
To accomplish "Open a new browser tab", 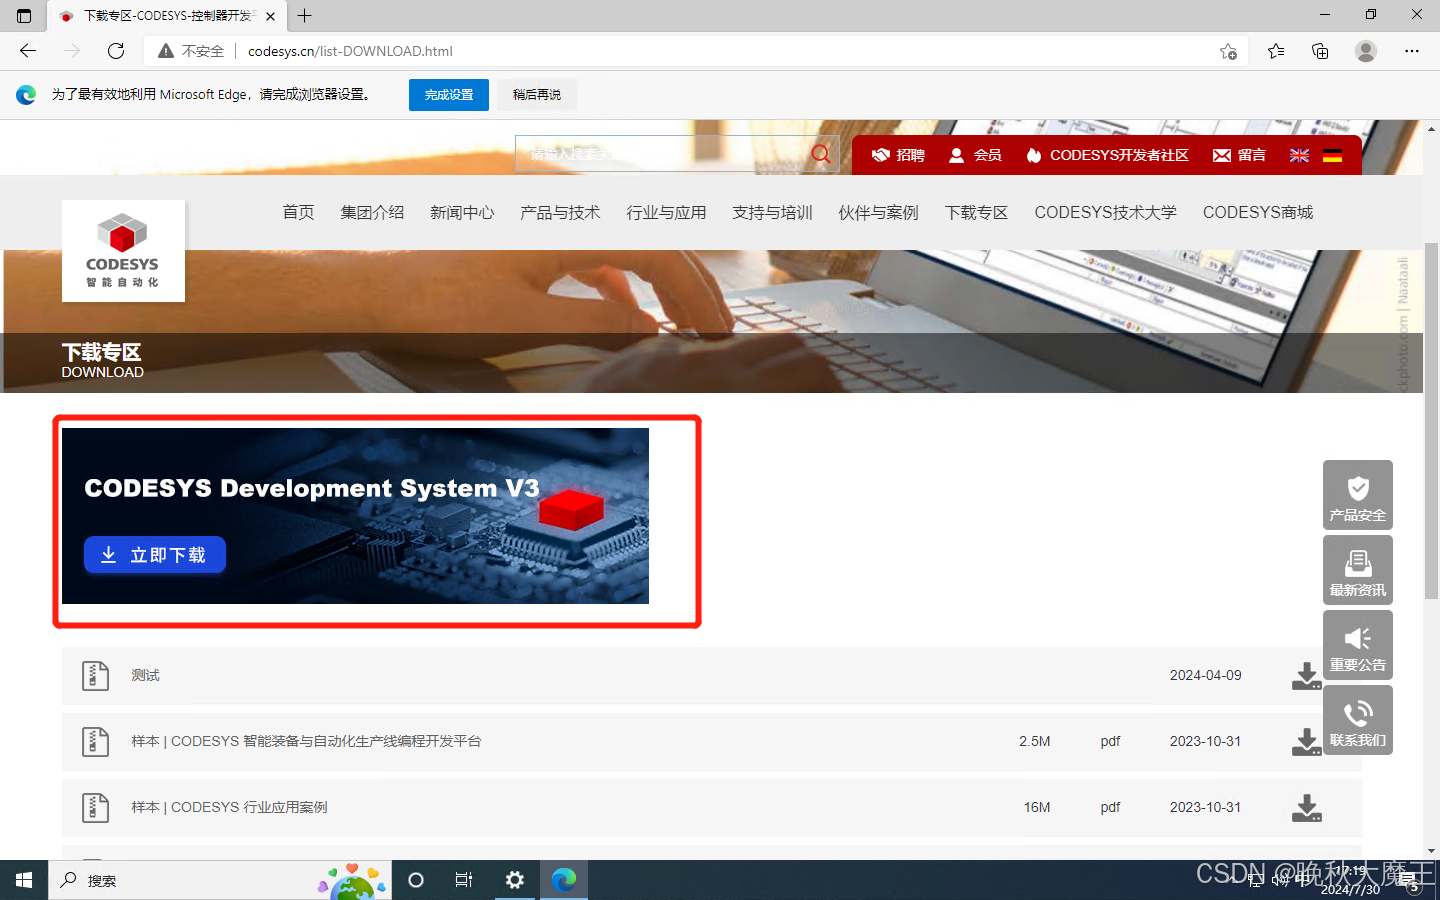I will point(305,16).
